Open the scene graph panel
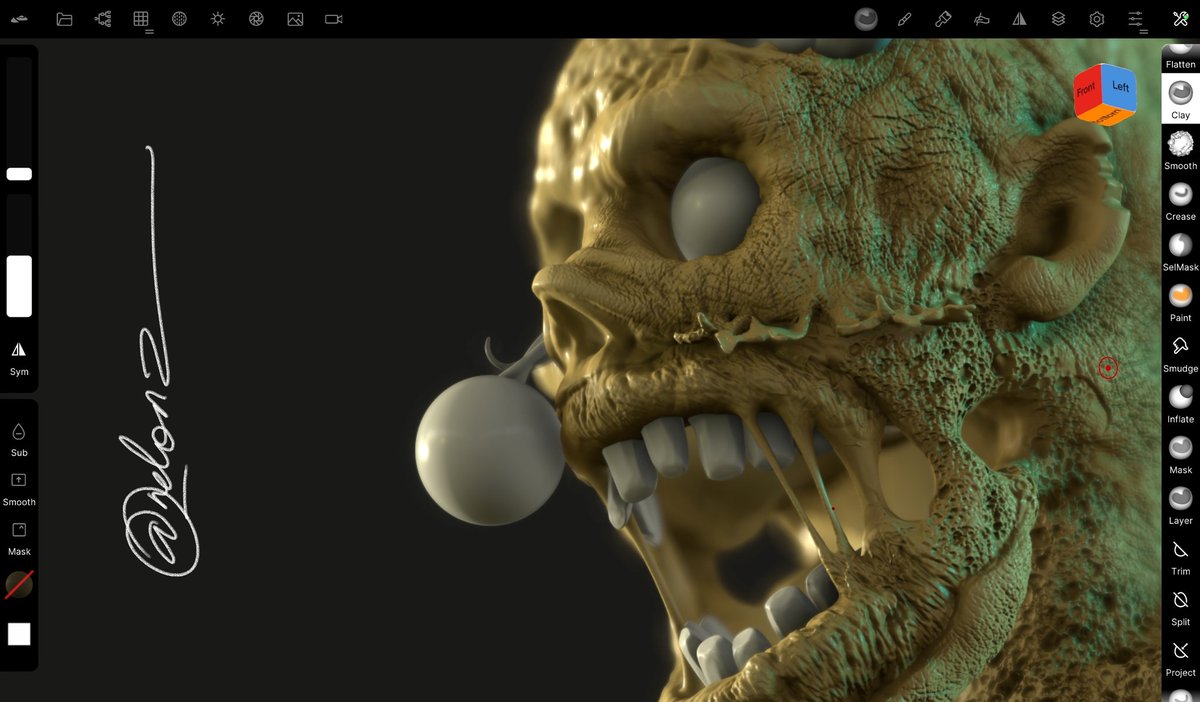Screen dimensions: 1200x702 [101, 18]
